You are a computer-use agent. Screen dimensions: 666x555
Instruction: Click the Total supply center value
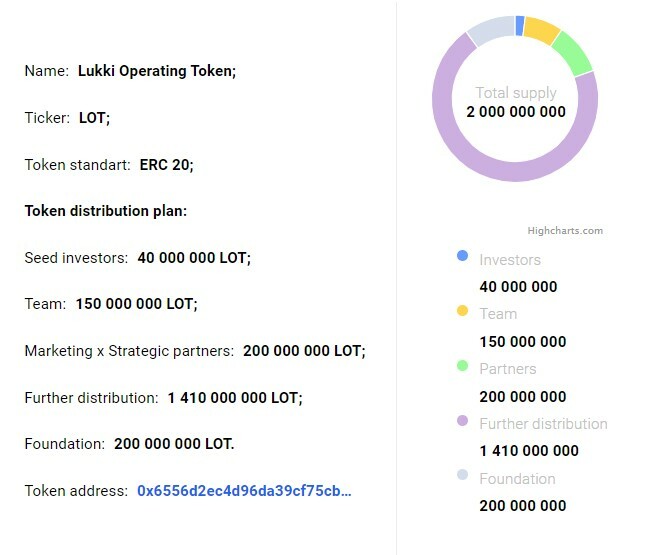click(x=516, y=112)
